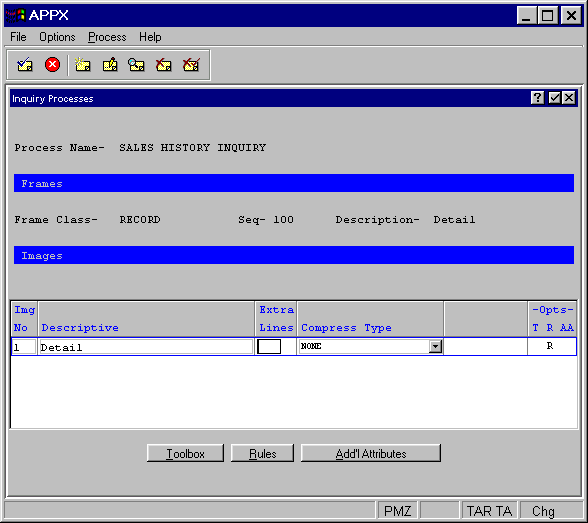Minimize the APPX window
The width and height of the screenshot is (588, 523).
(x=526, y=15)
